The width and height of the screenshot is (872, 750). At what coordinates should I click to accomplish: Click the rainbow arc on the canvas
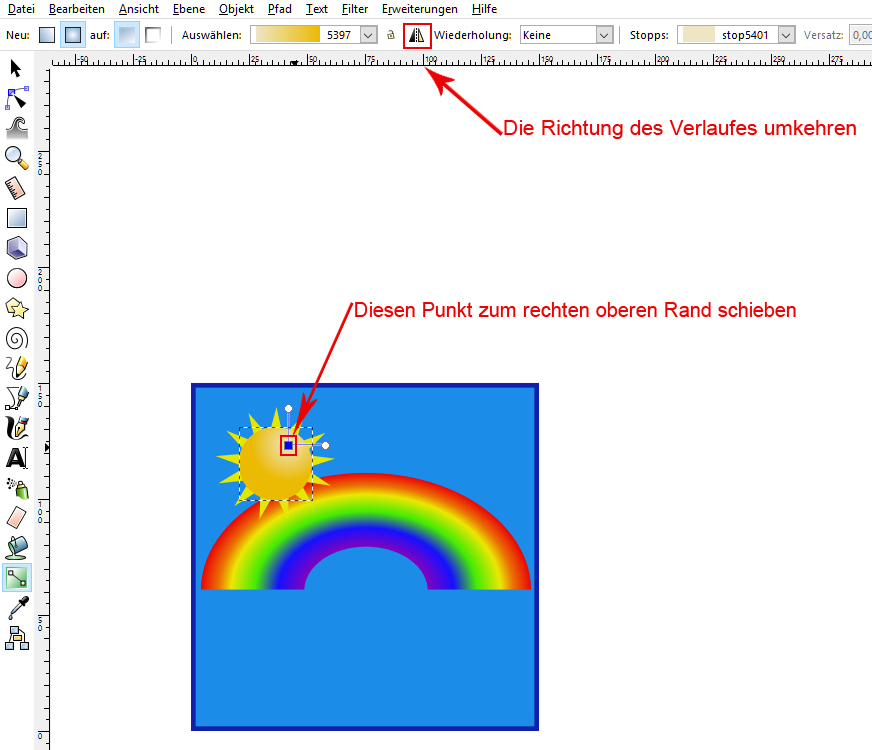tap(366, 509)
